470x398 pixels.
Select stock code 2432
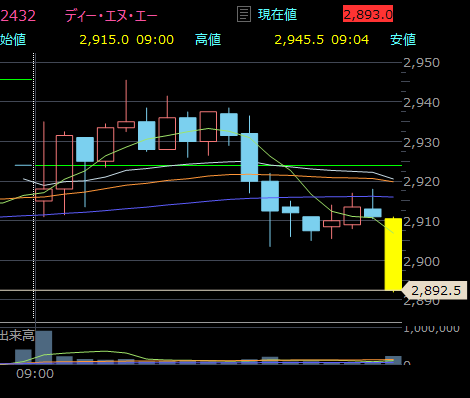pyautogui.click(x=18, y=16)
